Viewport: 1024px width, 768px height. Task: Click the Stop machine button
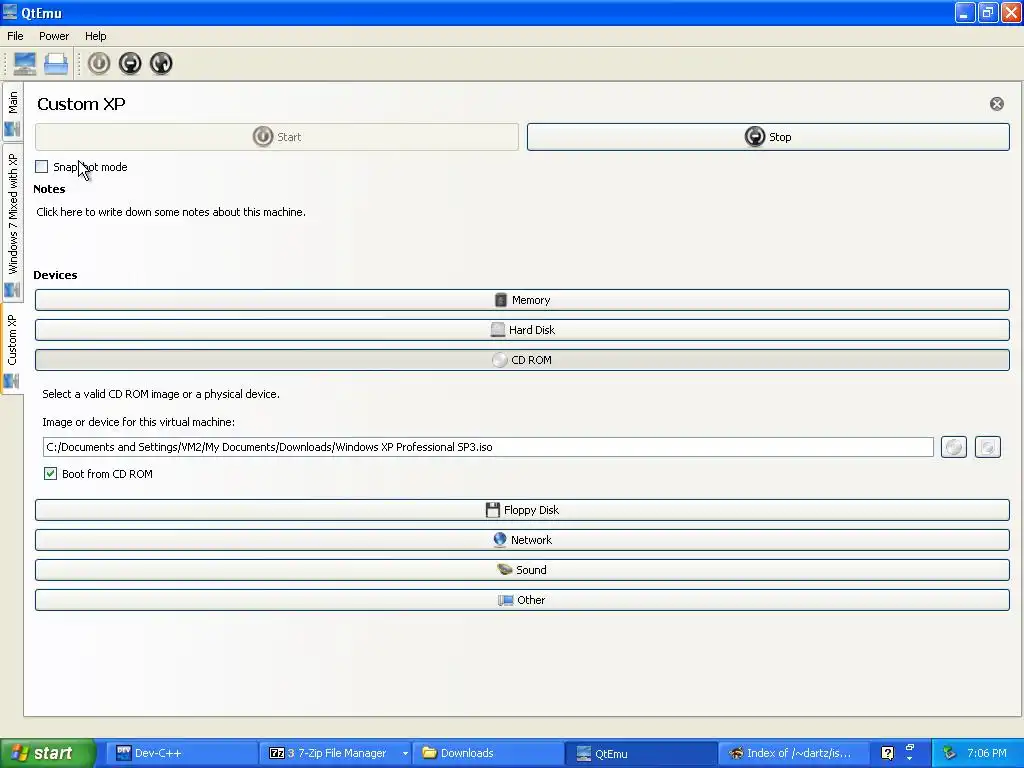(x=768, y=137)
